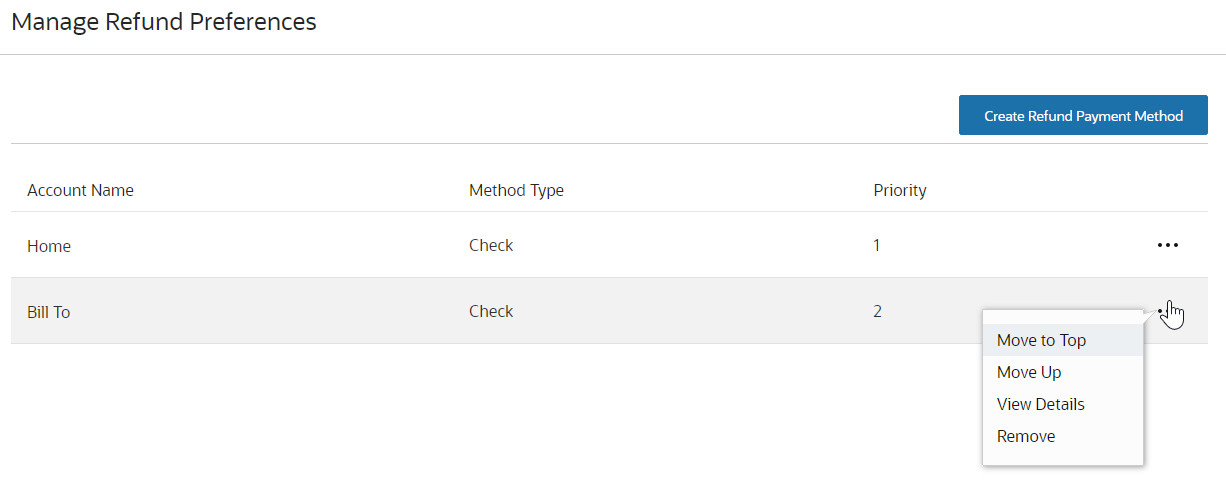
Task: Select the Bill To account name cell
Action: pyautogui.click(x=49, y=312)
